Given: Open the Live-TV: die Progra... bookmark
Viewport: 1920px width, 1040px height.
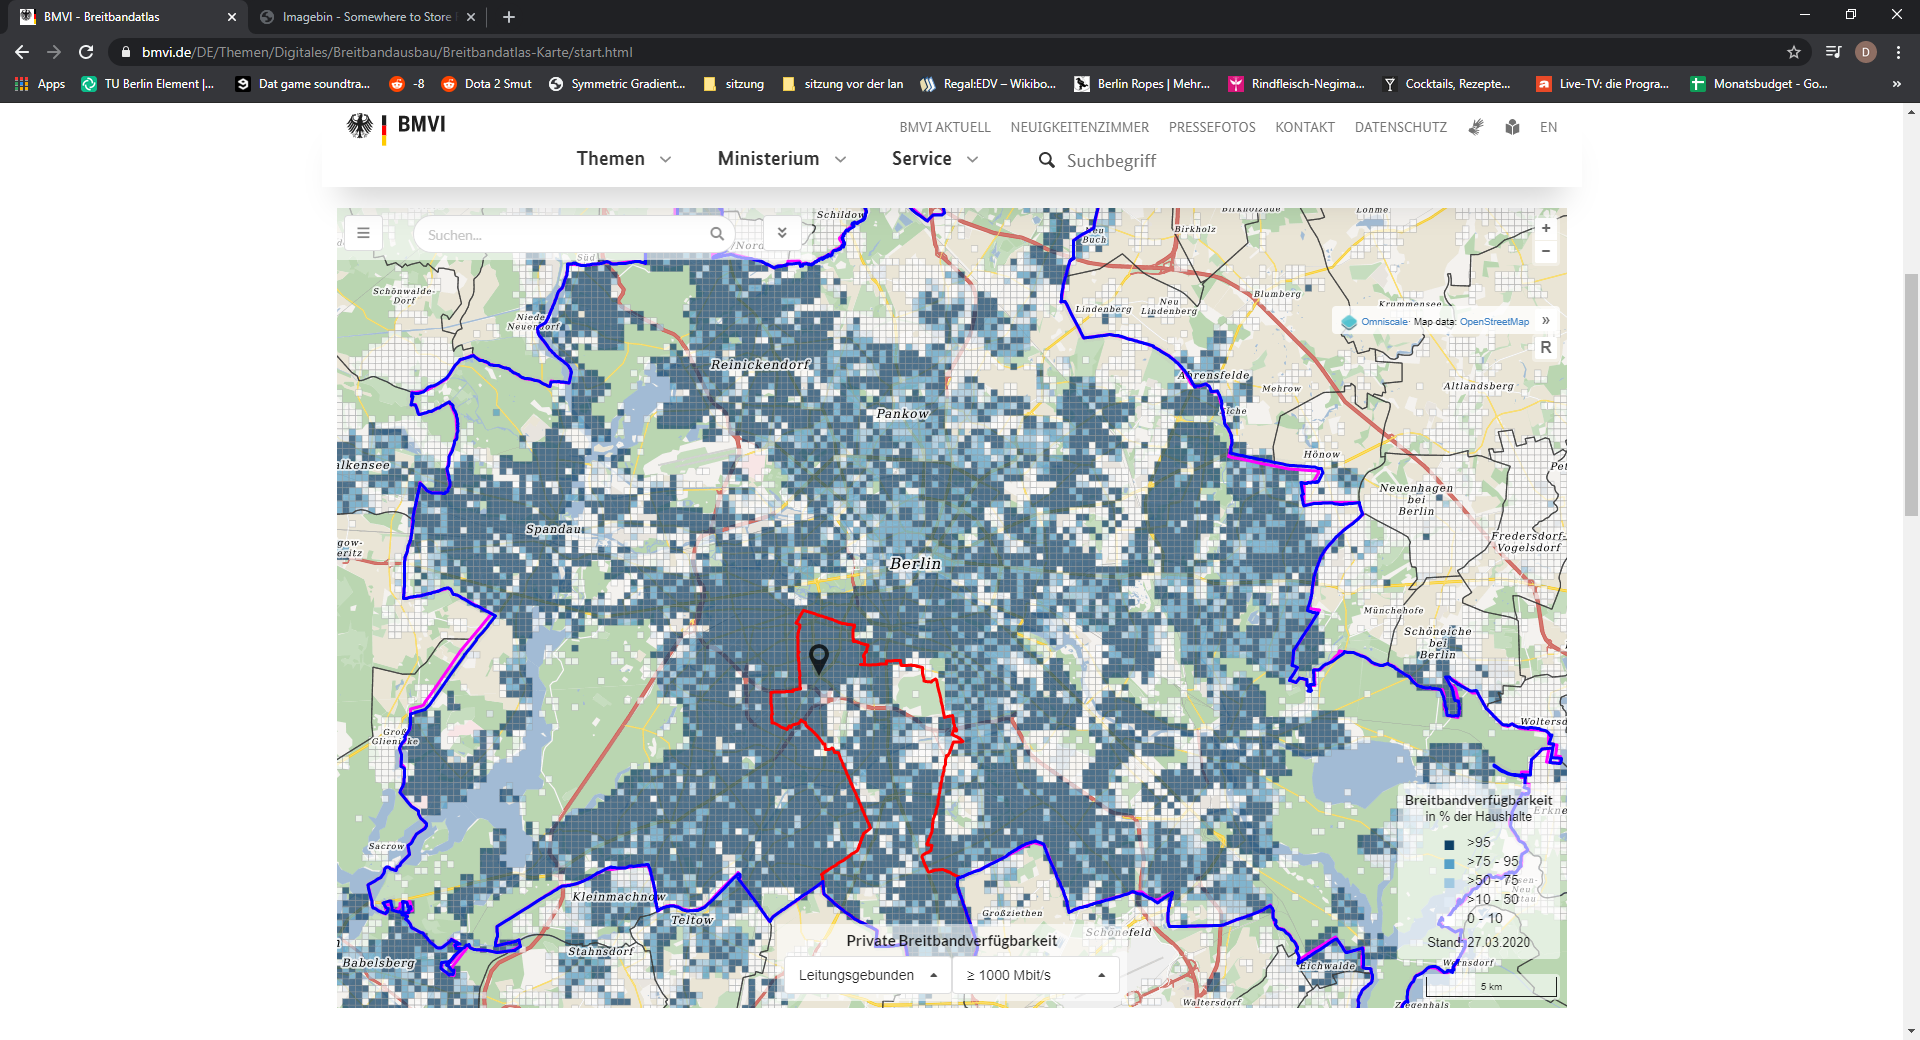Looking at the screenshot, I should (1603, 84).
